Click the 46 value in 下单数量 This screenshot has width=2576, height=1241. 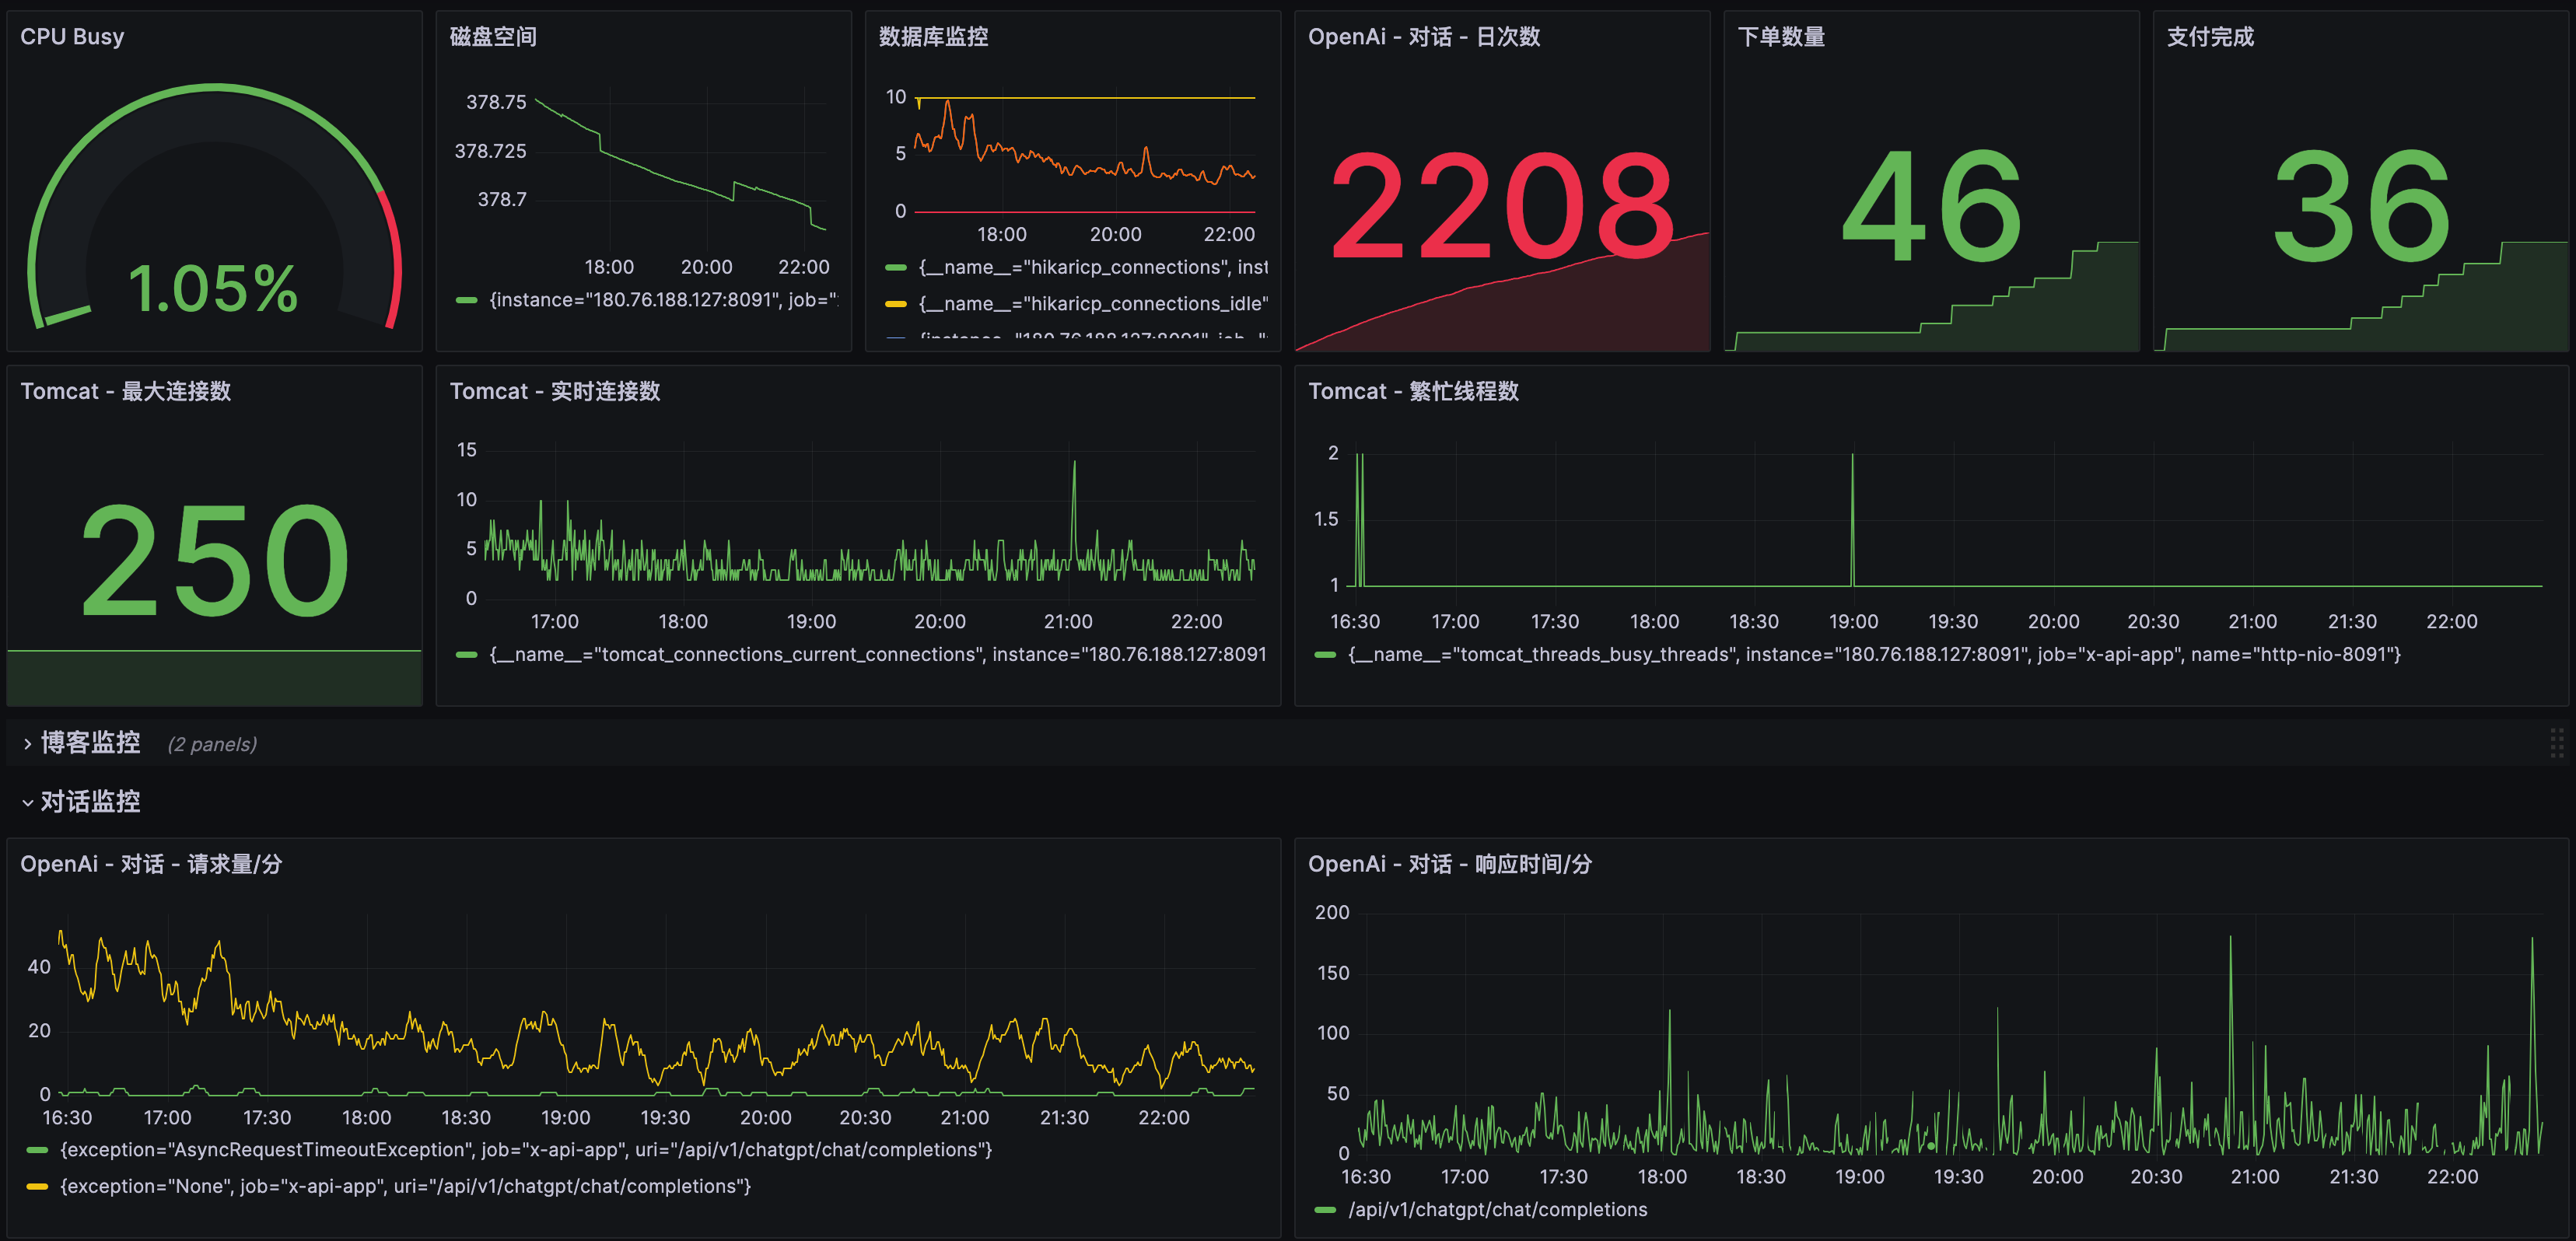pyautogui.click(x=1932, y=206)
